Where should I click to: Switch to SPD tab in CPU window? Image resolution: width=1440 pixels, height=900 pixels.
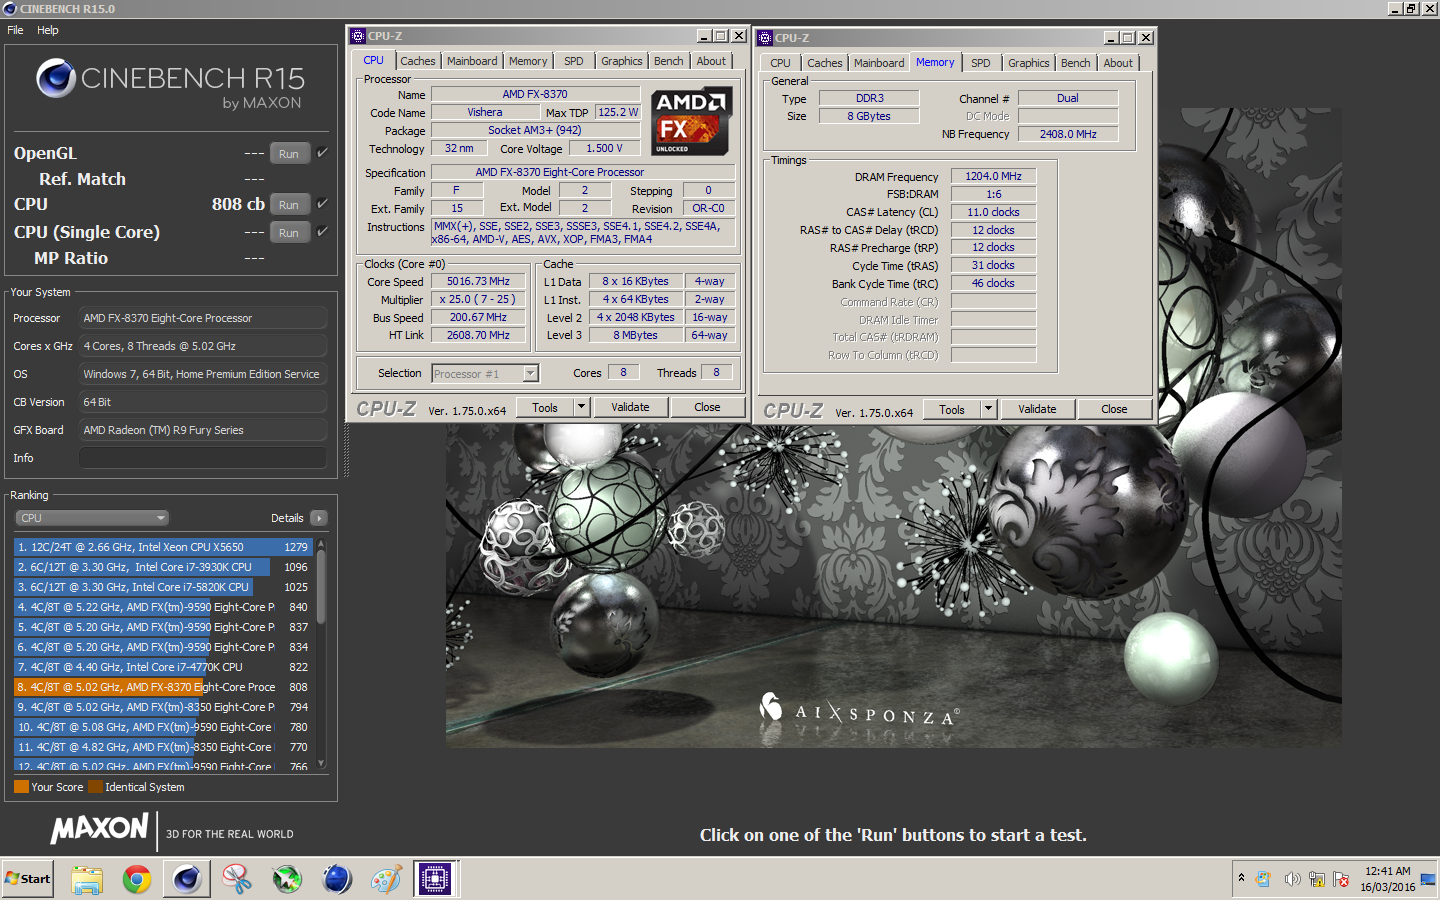tap(573, 61)
